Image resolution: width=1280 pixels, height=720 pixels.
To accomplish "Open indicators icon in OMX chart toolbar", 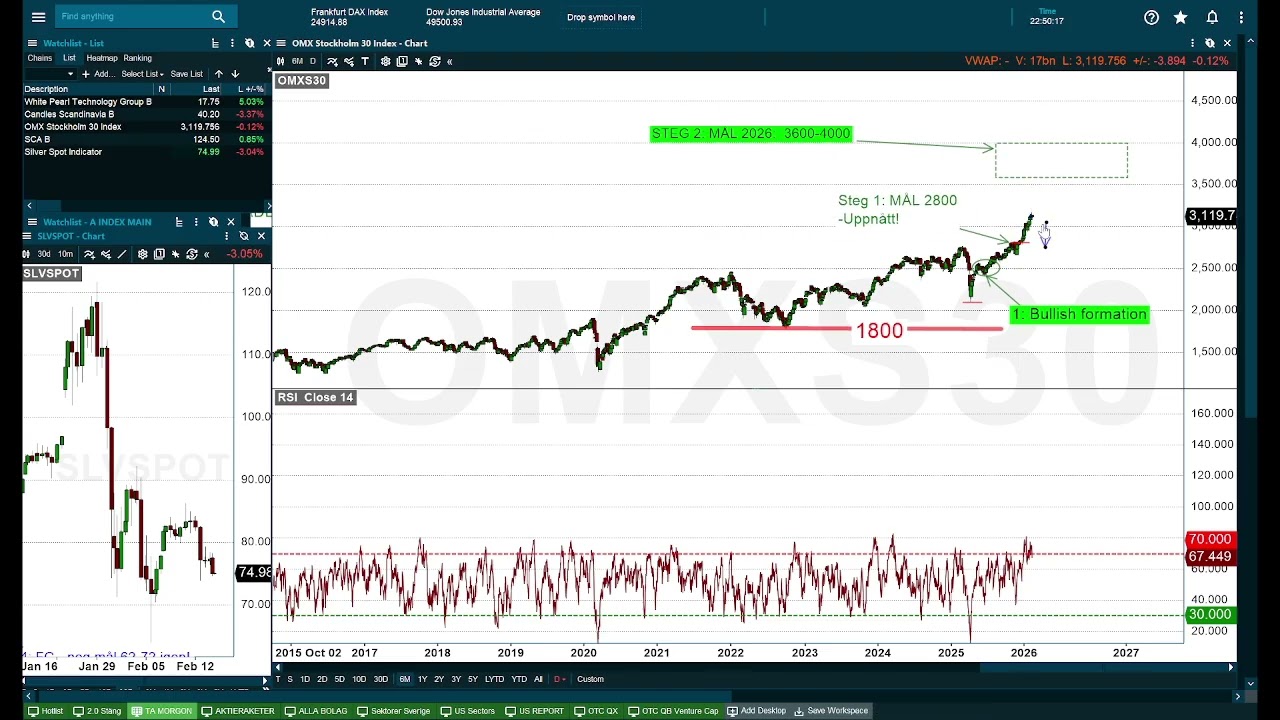I will [332, 61].
